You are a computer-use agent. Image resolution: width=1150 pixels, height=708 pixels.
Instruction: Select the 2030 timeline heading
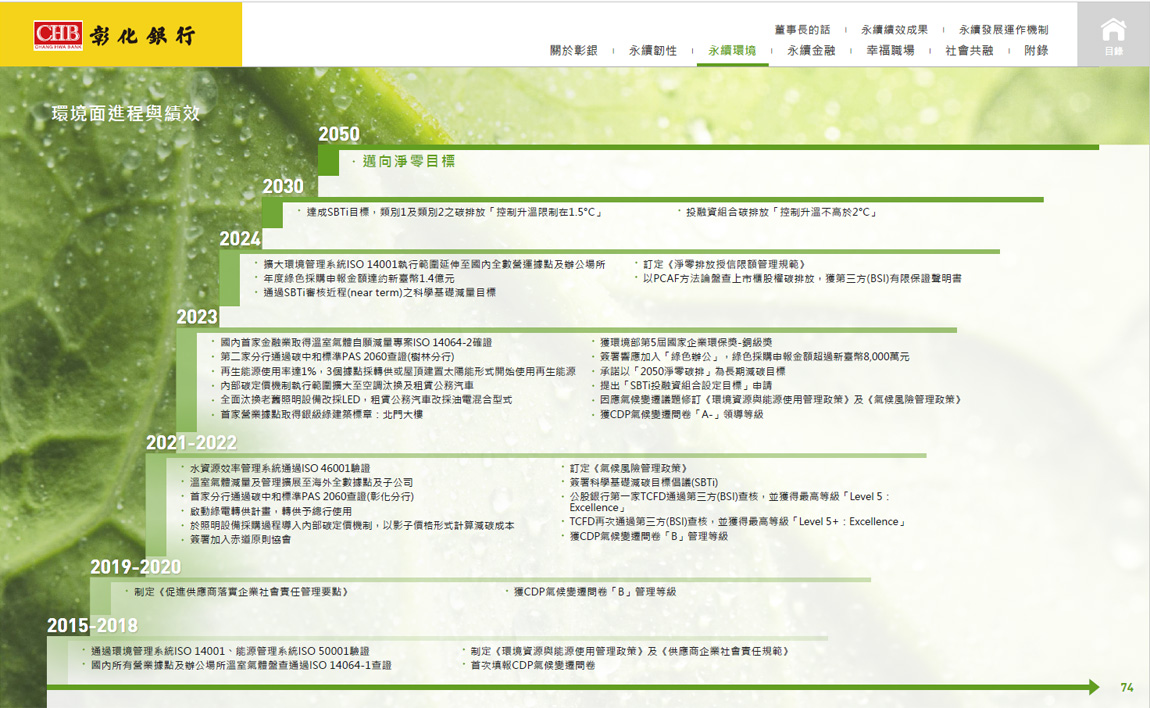tap(283, 187)
